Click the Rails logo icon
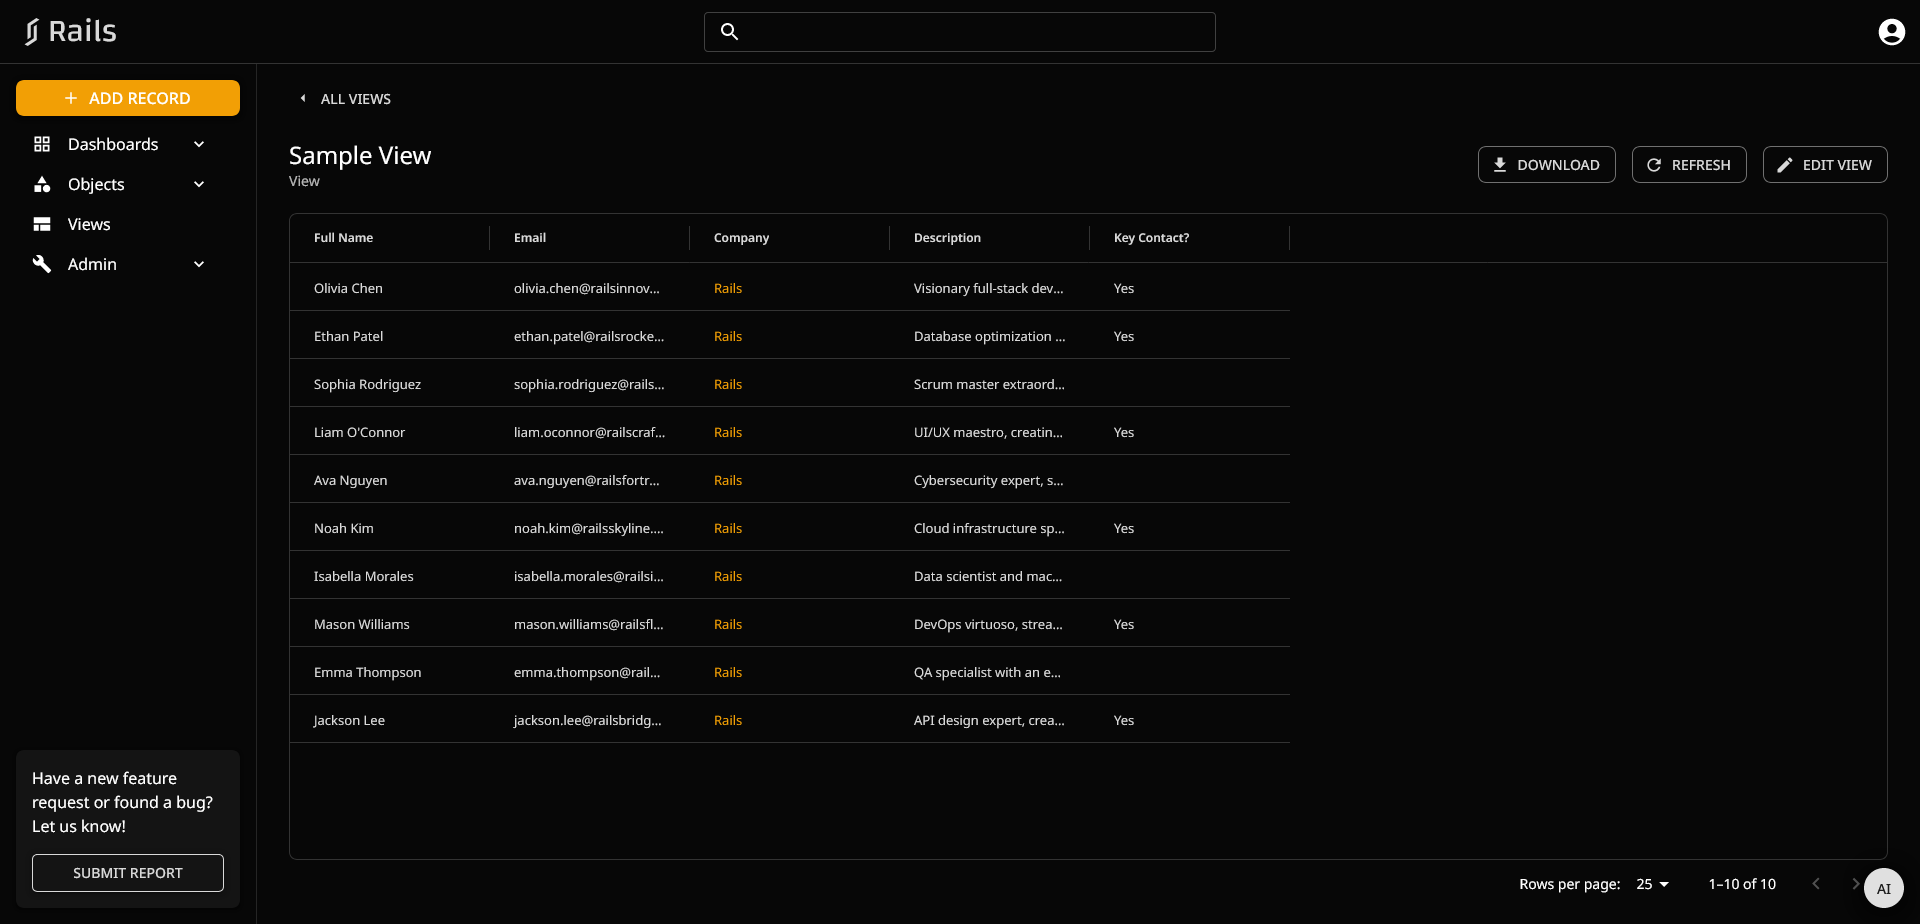The image size is (1920, 924). click(x=33, y=32)
